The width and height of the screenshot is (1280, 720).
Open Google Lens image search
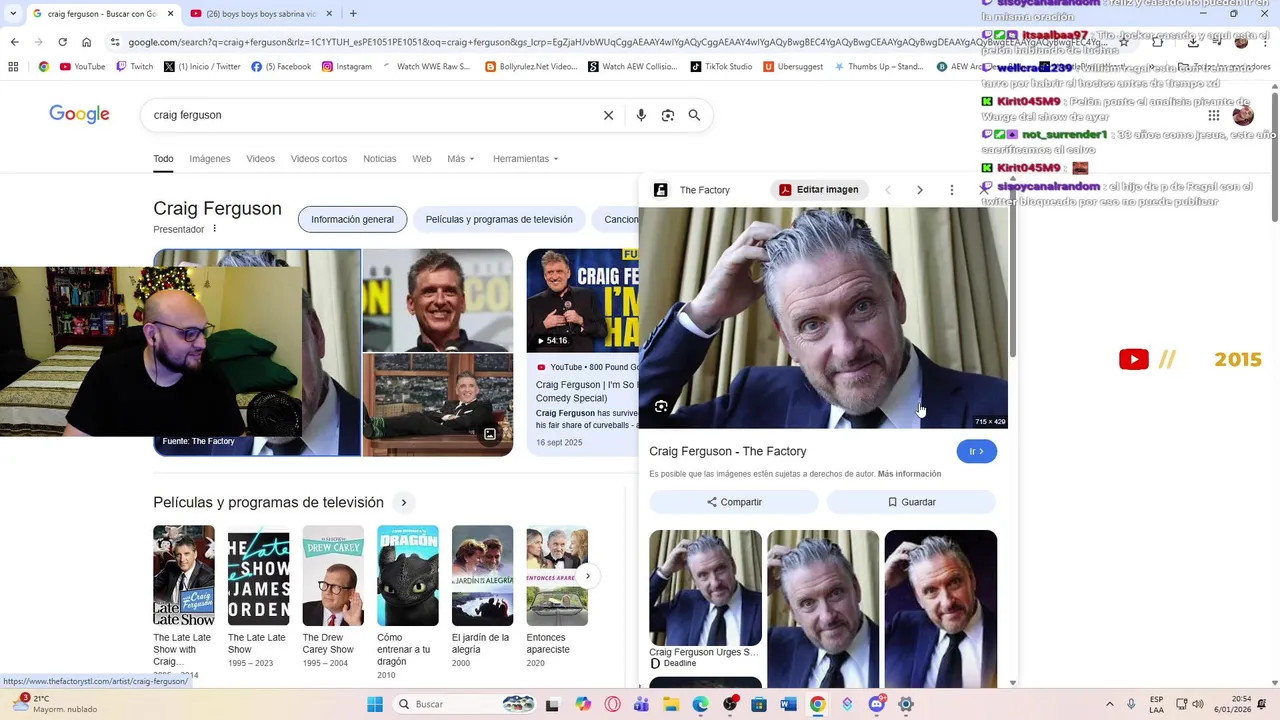(668, 115)
